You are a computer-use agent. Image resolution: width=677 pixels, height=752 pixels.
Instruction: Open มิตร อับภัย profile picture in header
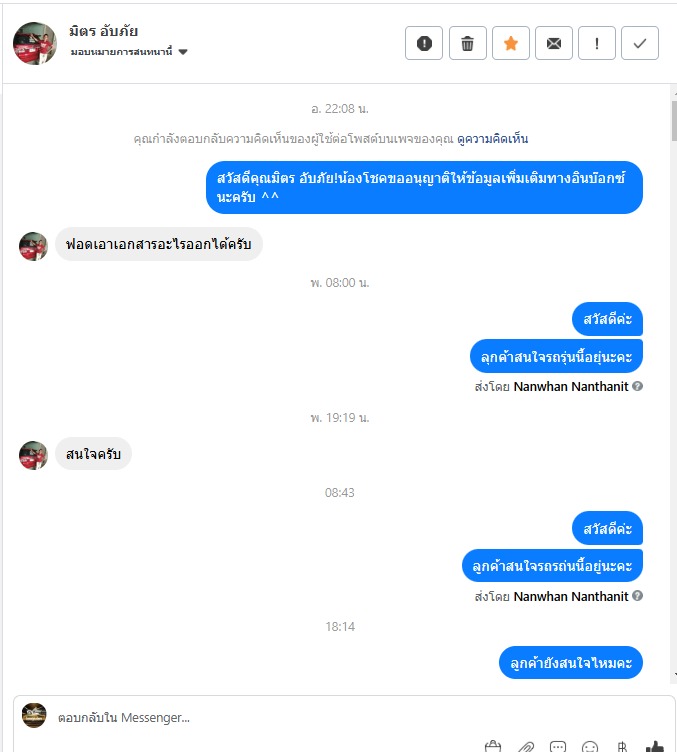pos(35,43)
